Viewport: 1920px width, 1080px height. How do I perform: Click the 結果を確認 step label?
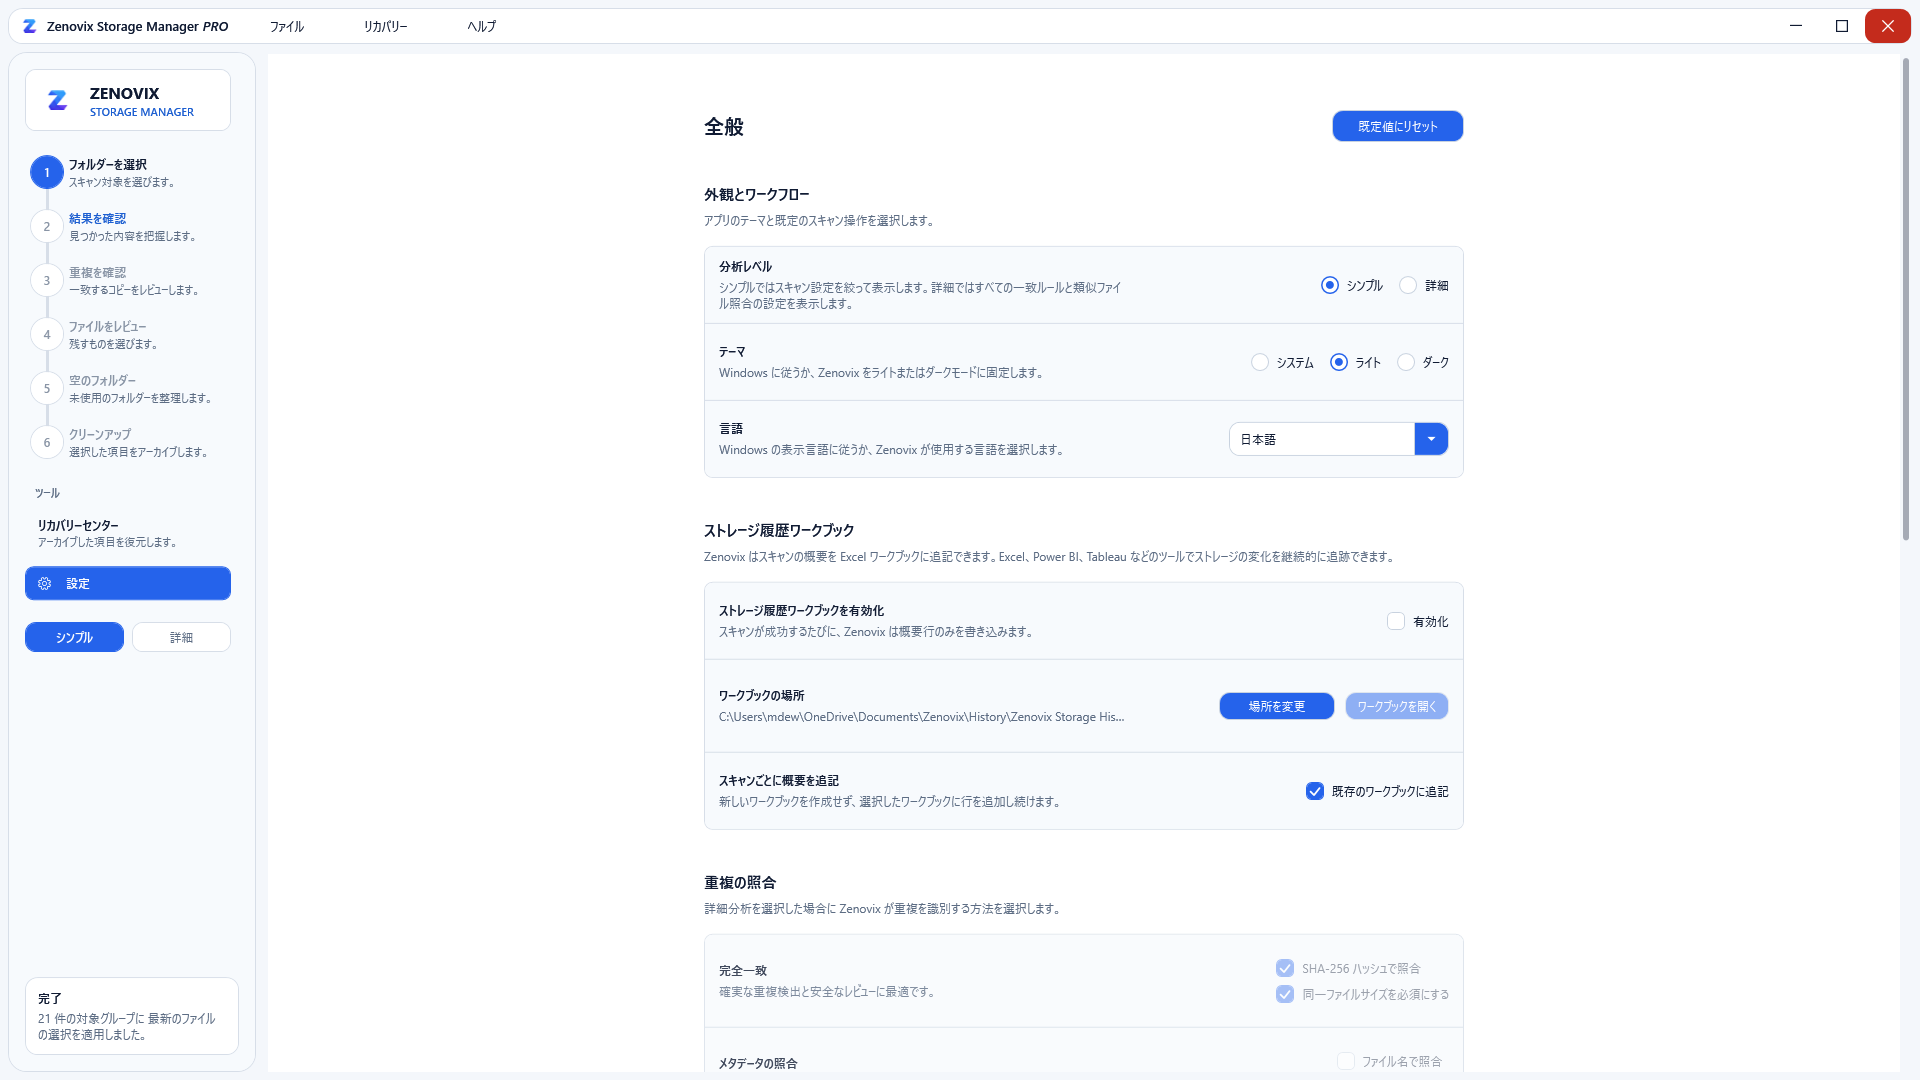pos(97,219)
